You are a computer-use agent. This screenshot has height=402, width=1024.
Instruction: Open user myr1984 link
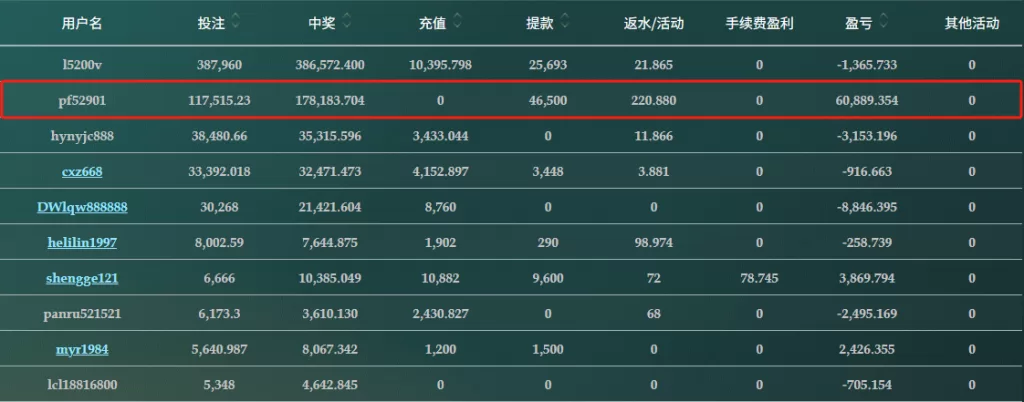pos(82,350)
